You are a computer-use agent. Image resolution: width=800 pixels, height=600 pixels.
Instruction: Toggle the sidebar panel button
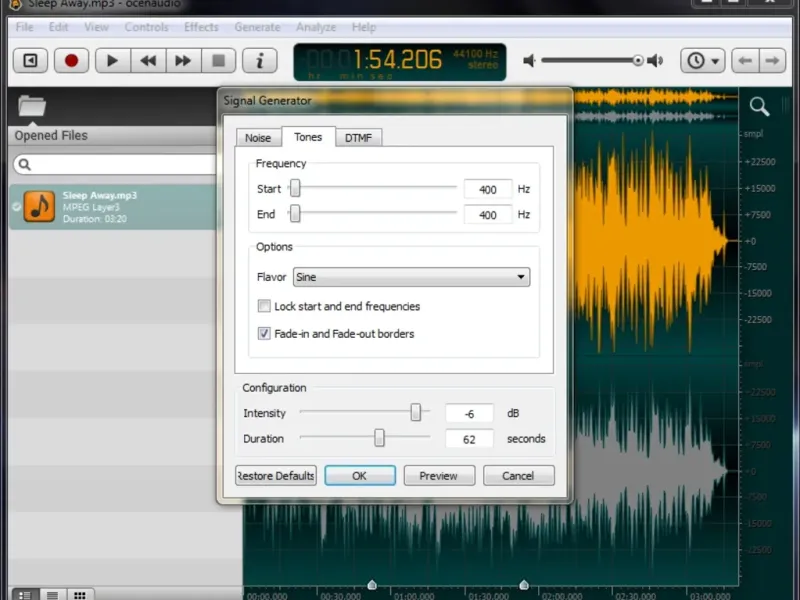pos(30,61)
